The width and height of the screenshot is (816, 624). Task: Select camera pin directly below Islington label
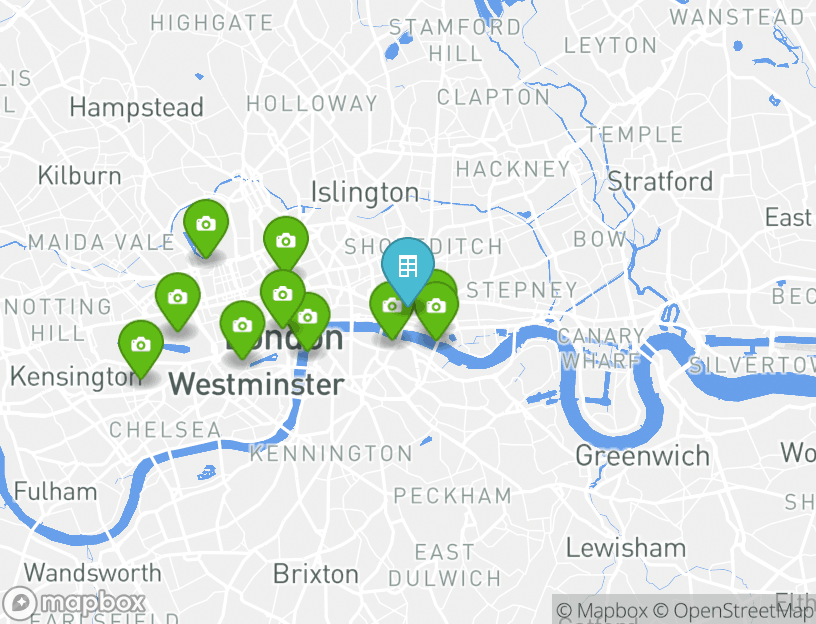(x=286, y=241)
